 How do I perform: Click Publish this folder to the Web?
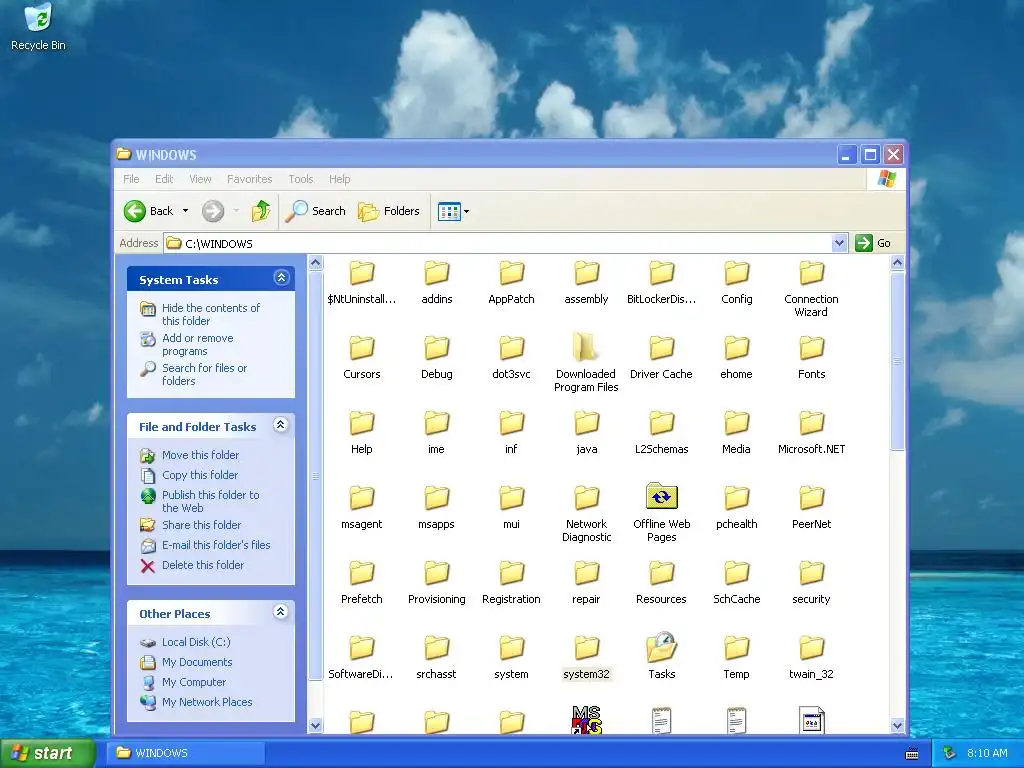(x=210, y=502)
